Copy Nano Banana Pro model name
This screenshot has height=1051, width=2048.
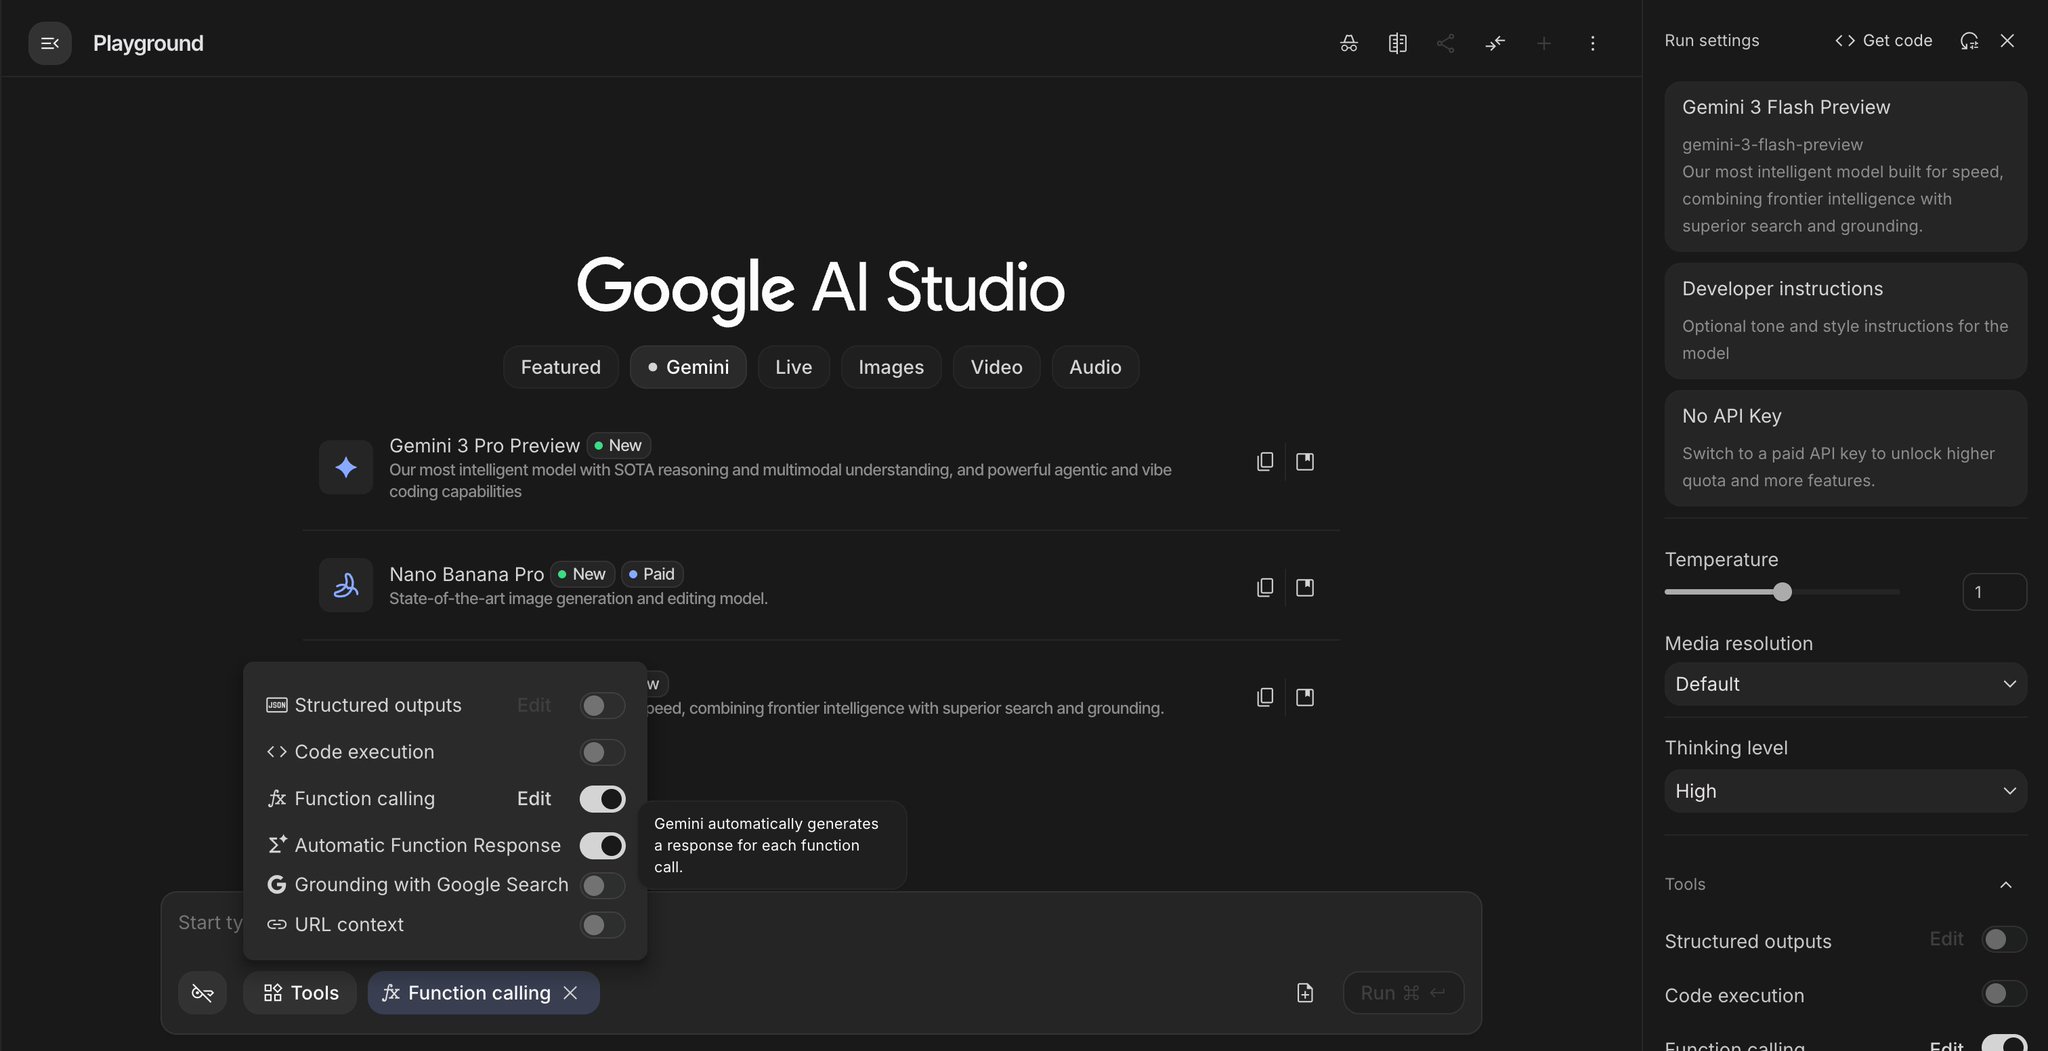tap(1265, 587)
